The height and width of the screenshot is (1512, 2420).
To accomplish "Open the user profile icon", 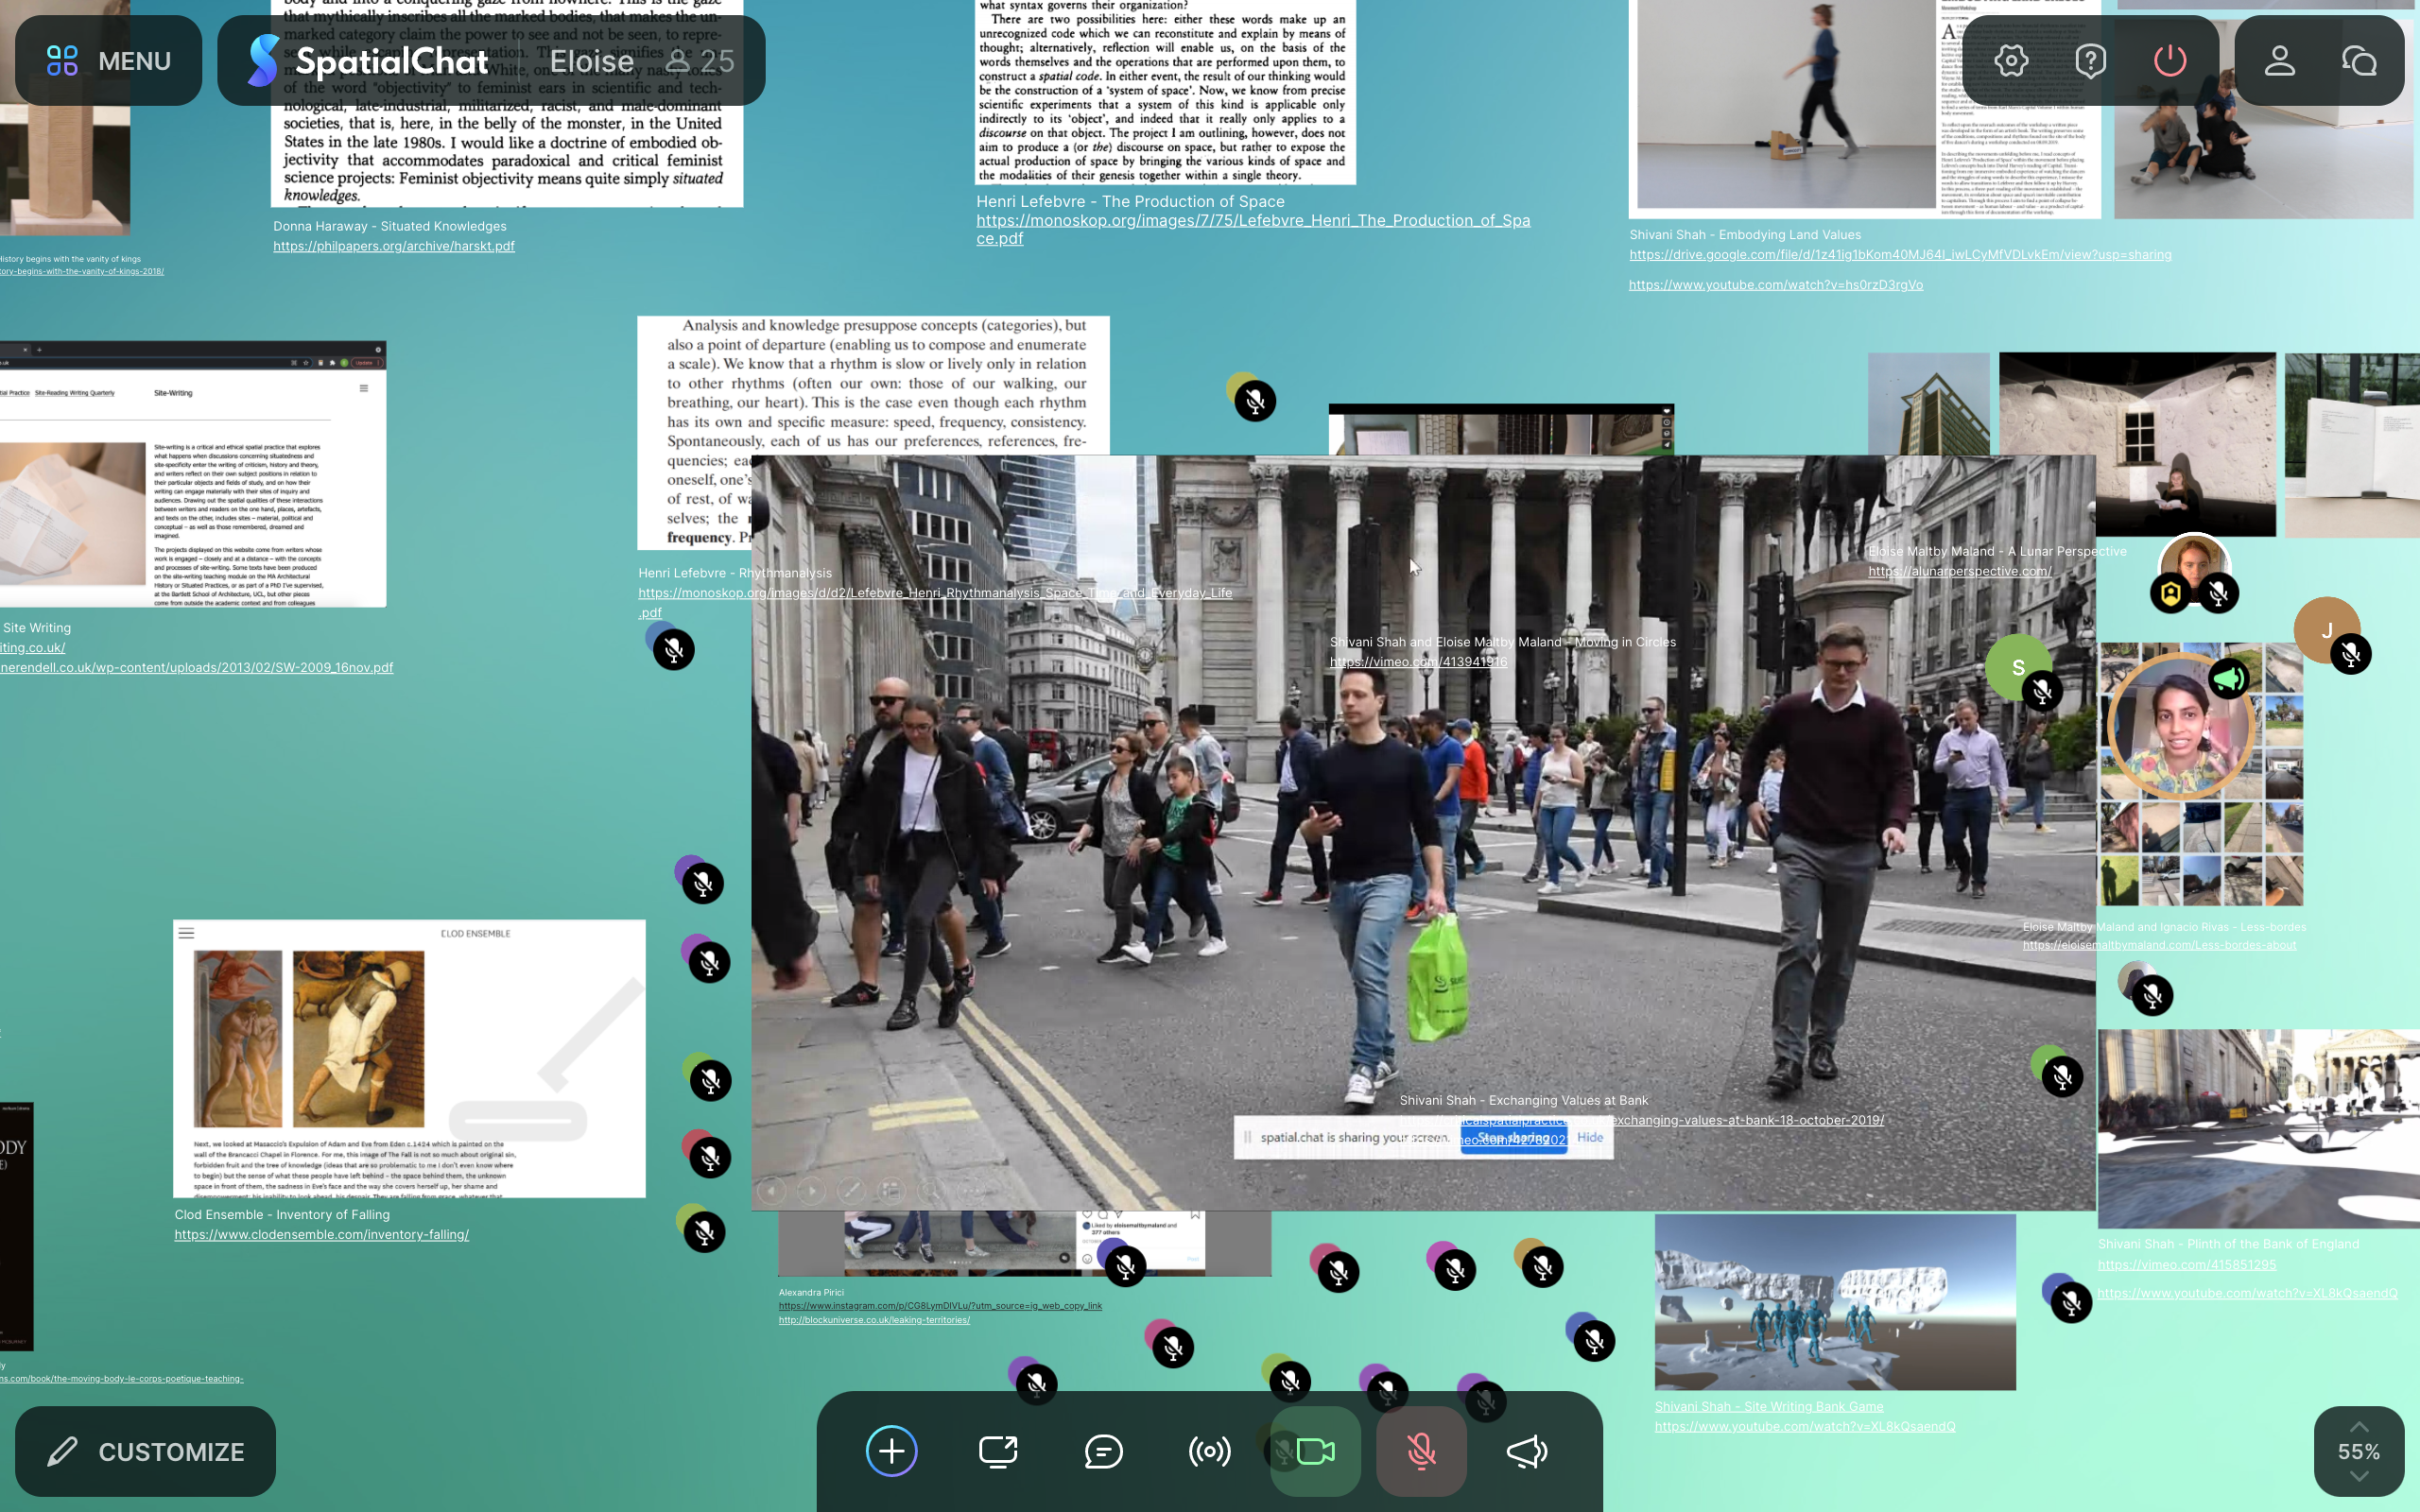I will pyautogui.click(x=2279, y=61).
